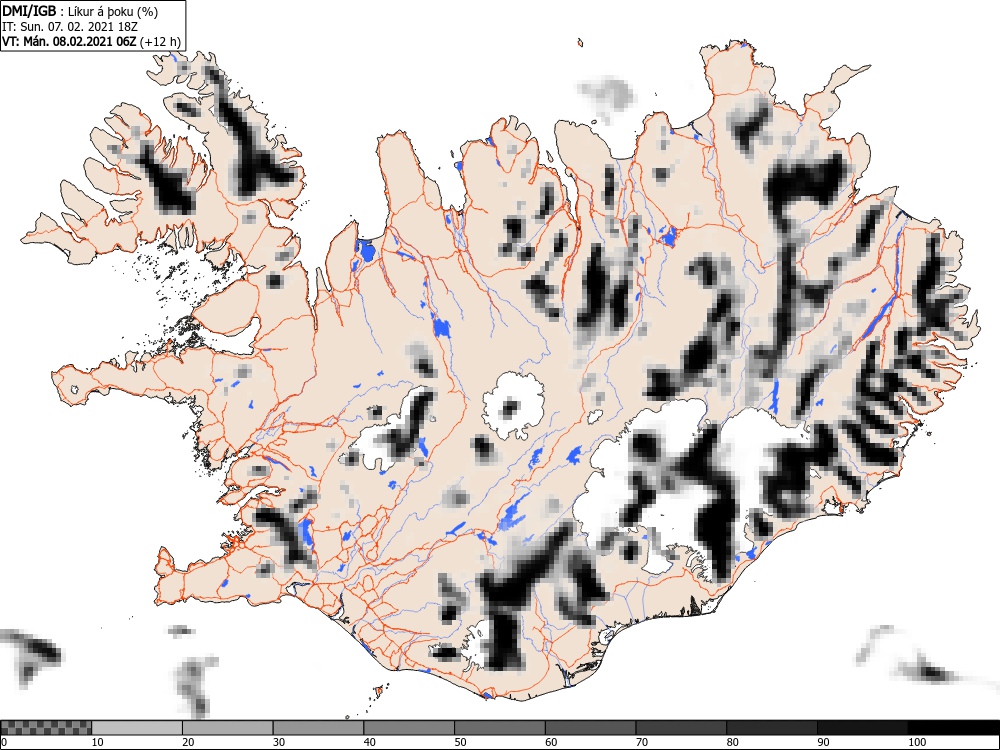This screenshot has height=750, width=1000.
Task: Click the 80–90 percent legend swatch
Action: [771, 728]
